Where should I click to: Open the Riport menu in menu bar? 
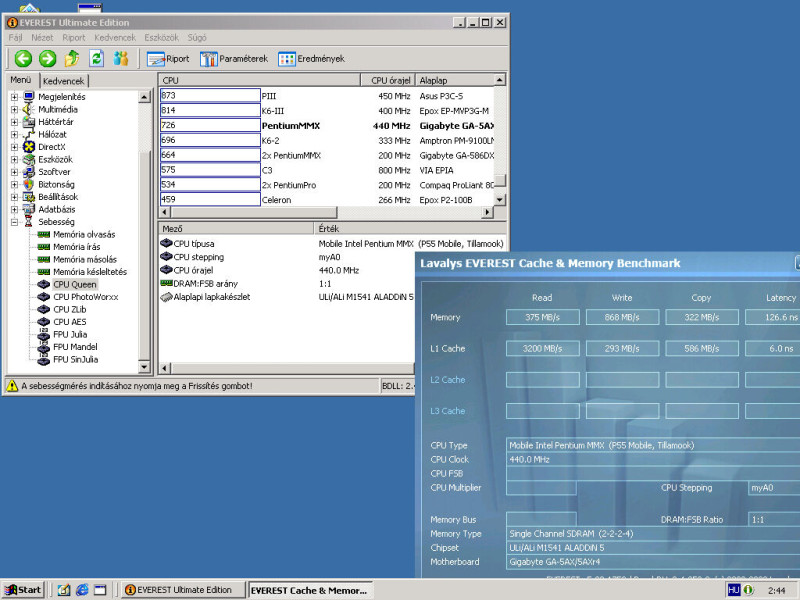pyautogui.click(x=74, y=38)
